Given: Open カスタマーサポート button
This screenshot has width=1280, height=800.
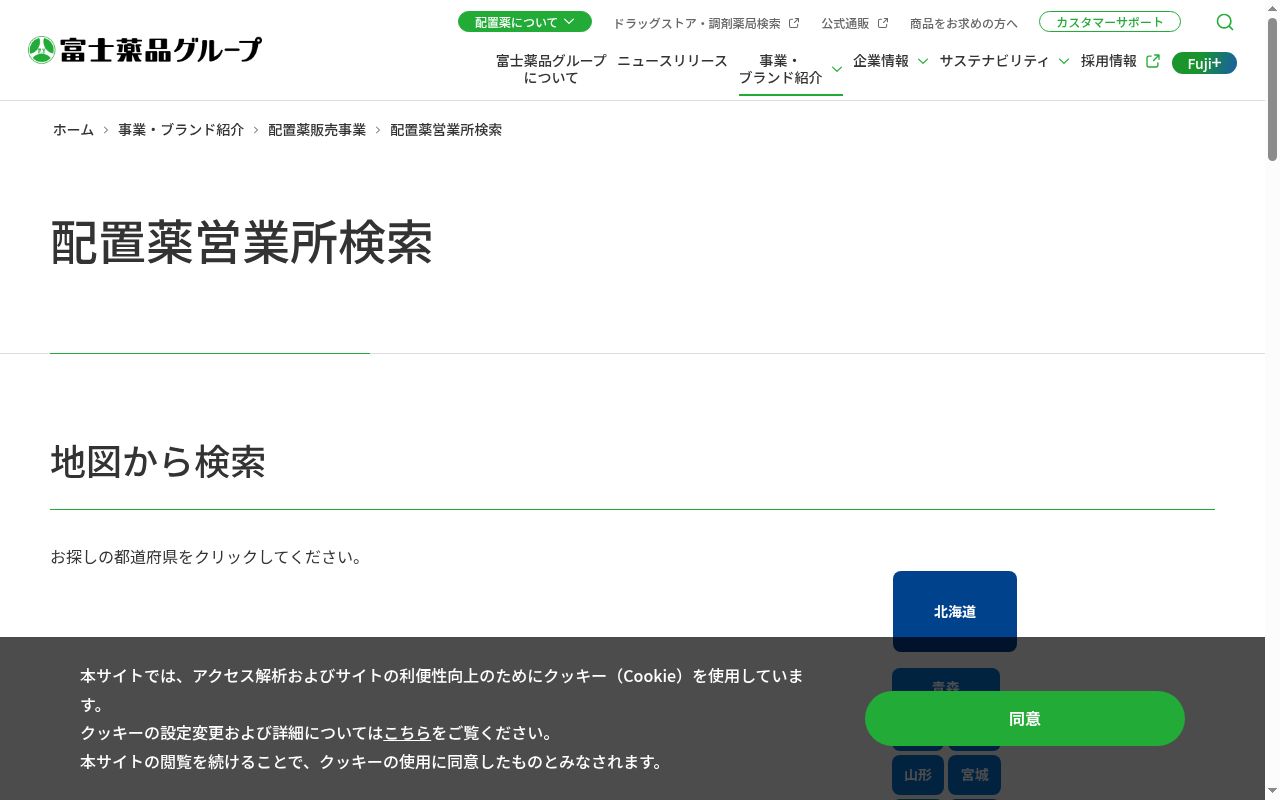Looking at the screenshot, I should coord(1110,22).
